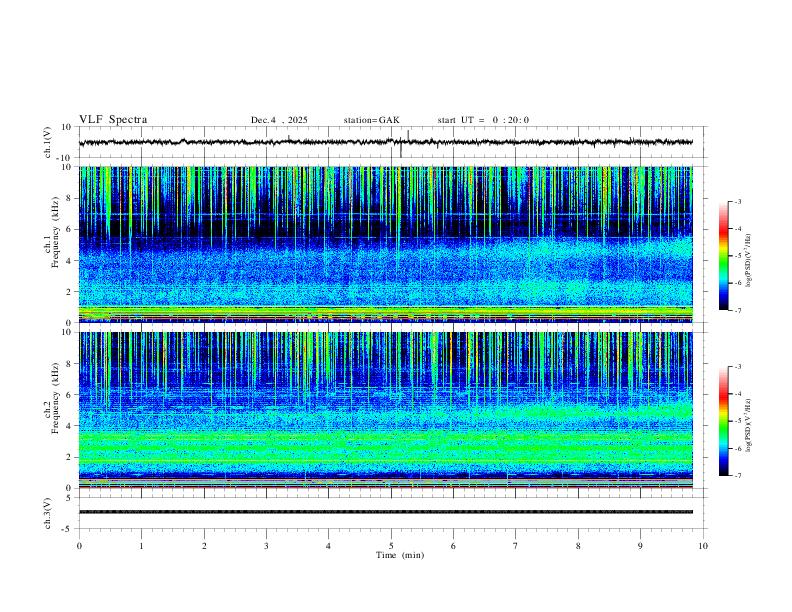Click the ch.1 'Frequency (kHz)' axis label
Screen dimensions: 792x612
pyautogui.click(x=55, y=233)
